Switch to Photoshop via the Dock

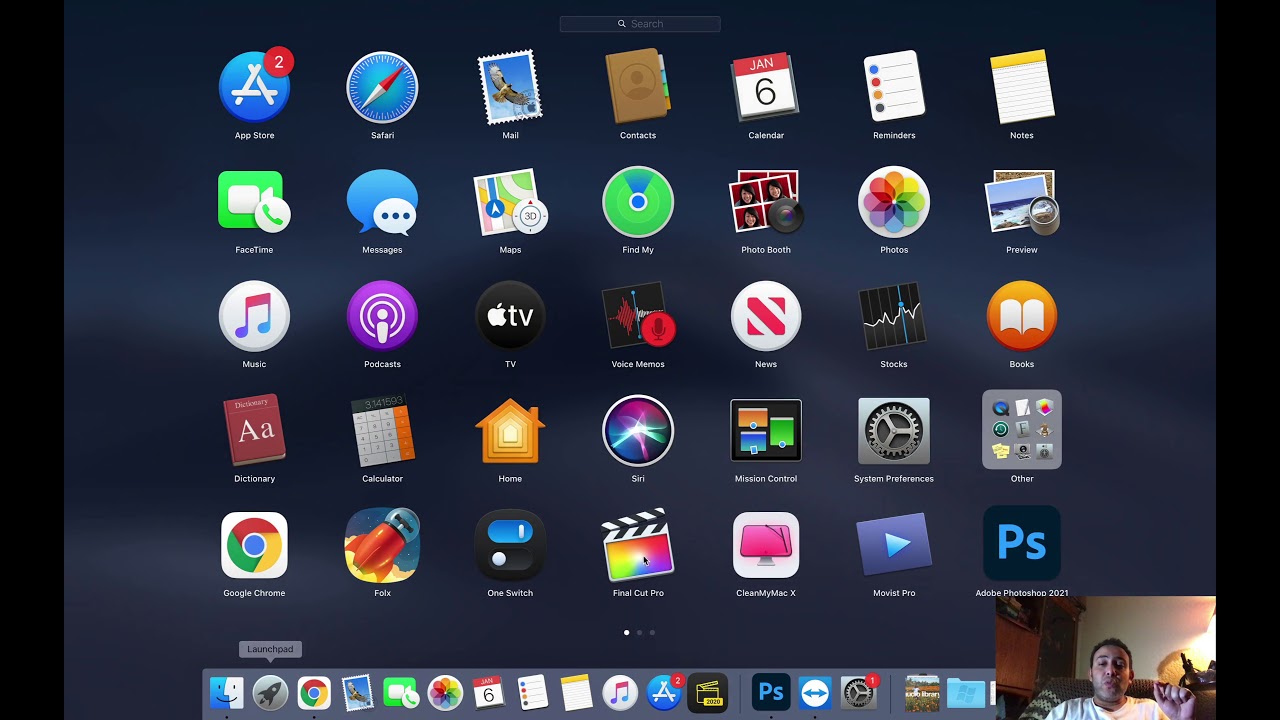pyautogui.click(x=771, y=693)
